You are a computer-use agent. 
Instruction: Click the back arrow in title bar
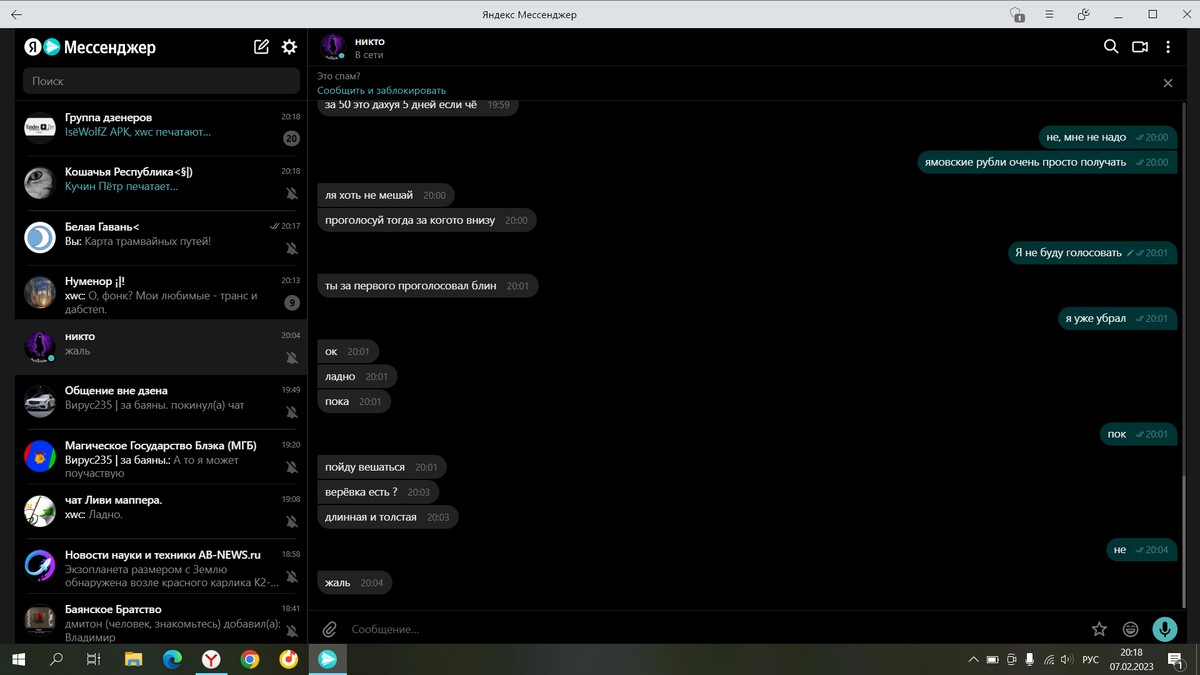coord(17,15)
